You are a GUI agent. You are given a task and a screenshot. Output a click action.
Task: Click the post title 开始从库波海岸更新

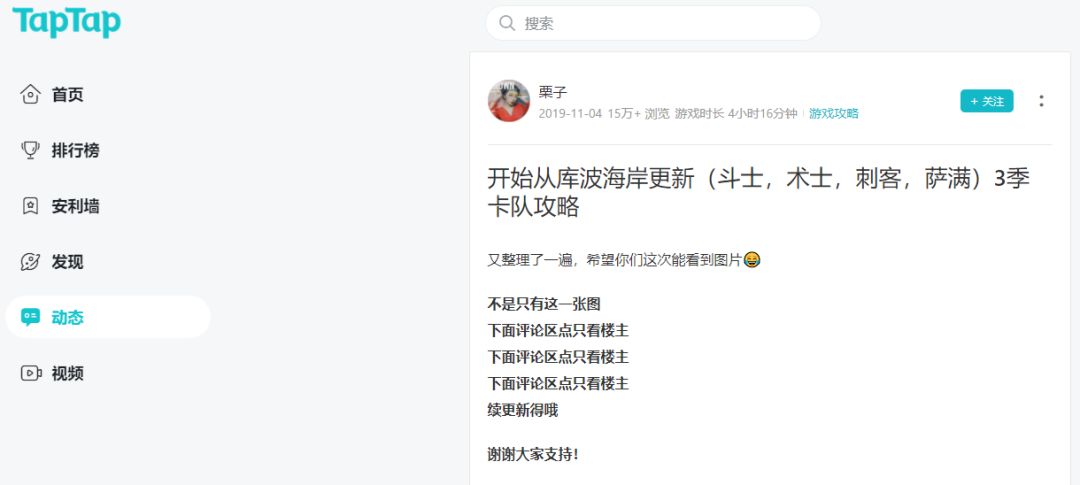pyautogui.click(x=758, y=192)
